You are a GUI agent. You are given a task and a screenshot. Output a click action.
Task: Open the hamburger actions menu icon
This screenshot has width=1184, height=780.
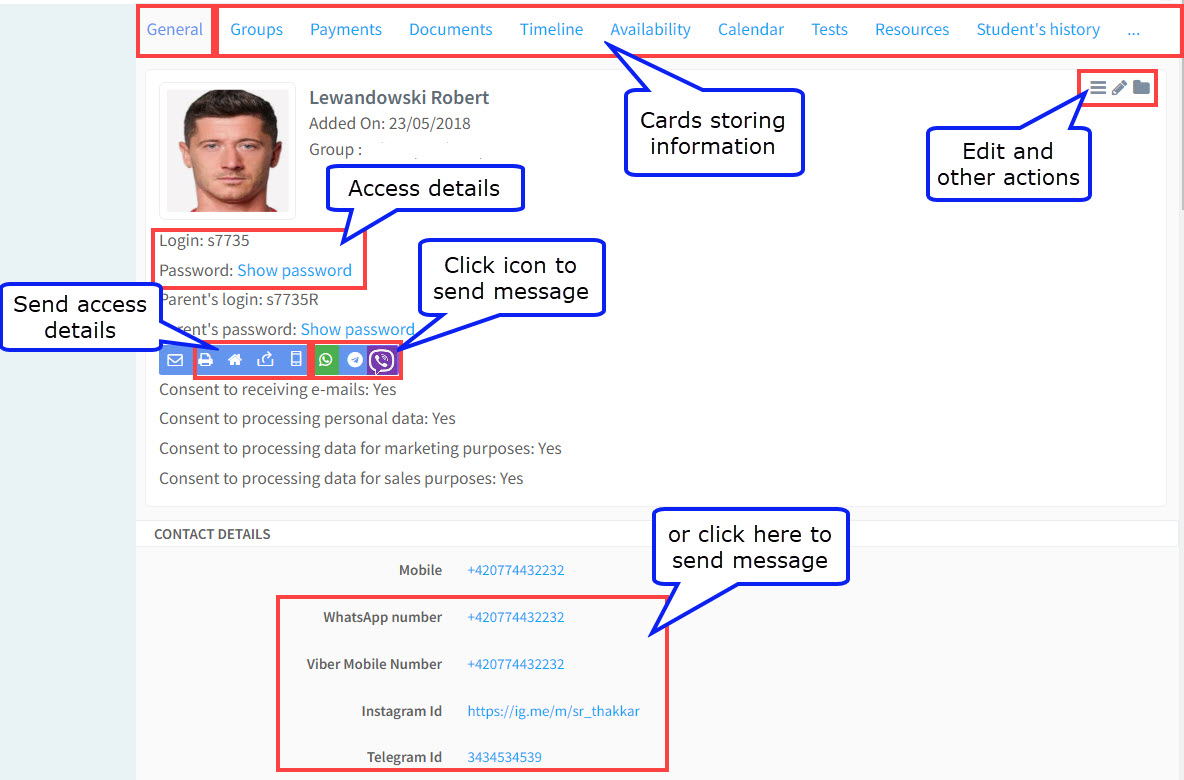[x=1098, y=88]
